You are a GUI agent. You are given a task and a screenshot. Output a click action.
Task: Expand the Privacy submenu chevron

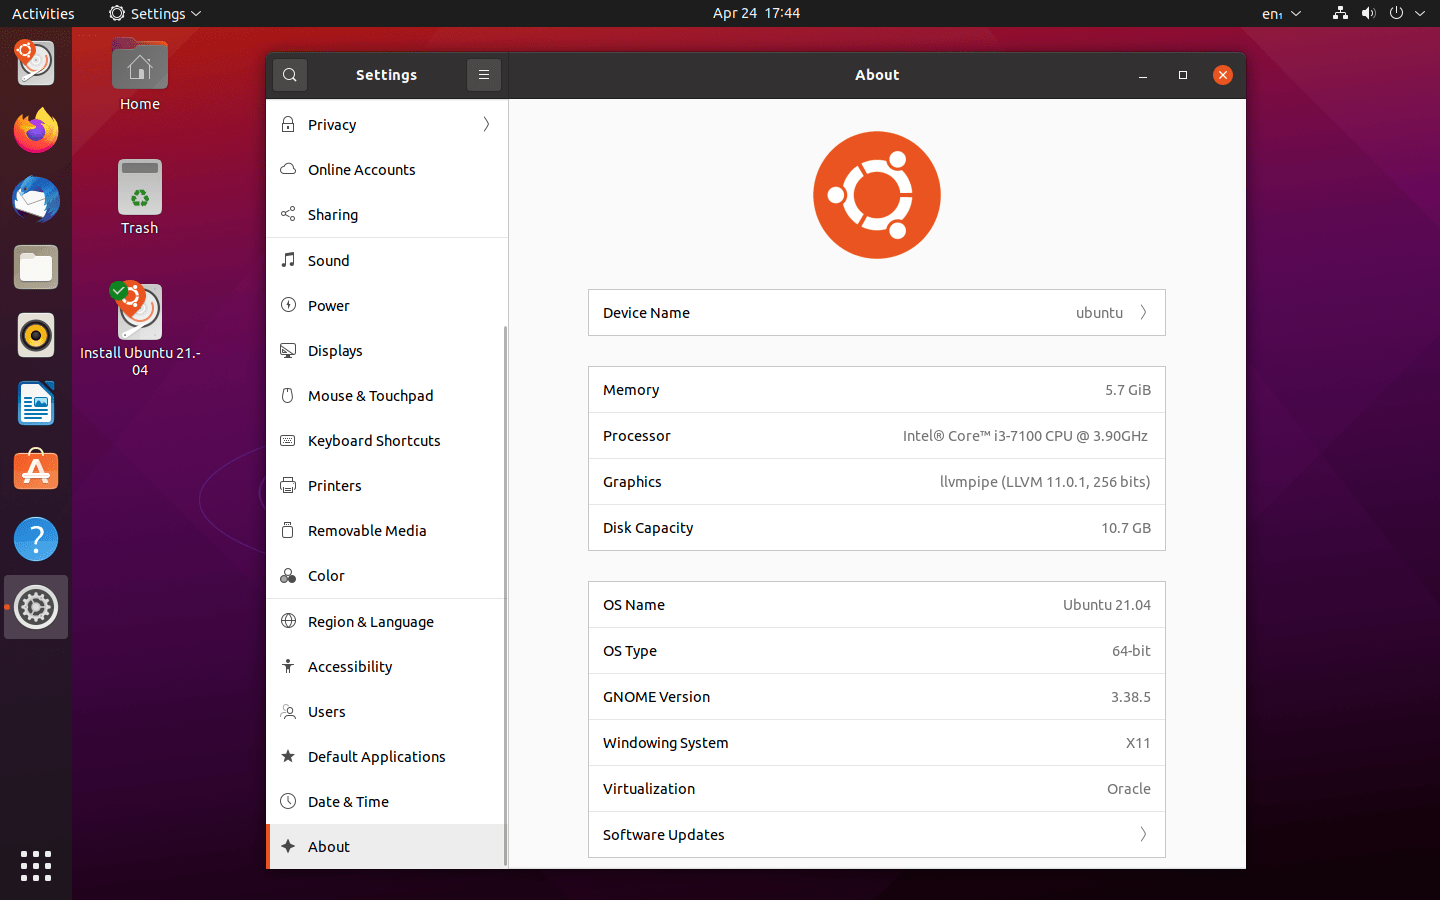486,125
